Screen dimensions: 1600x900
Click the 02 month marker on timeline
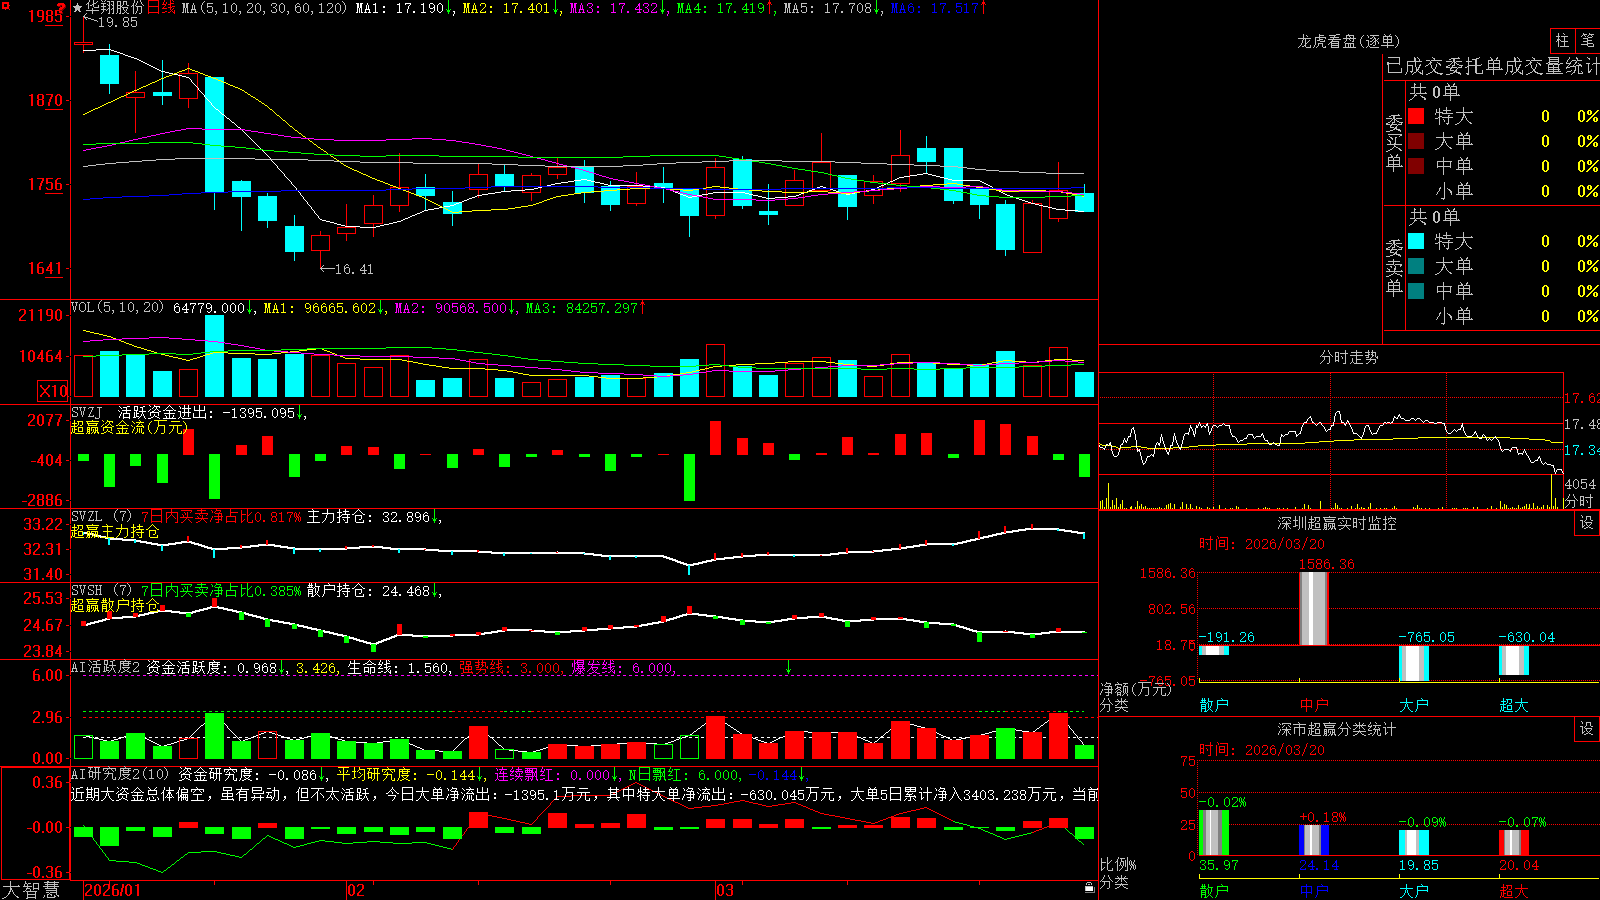(356, 890)
